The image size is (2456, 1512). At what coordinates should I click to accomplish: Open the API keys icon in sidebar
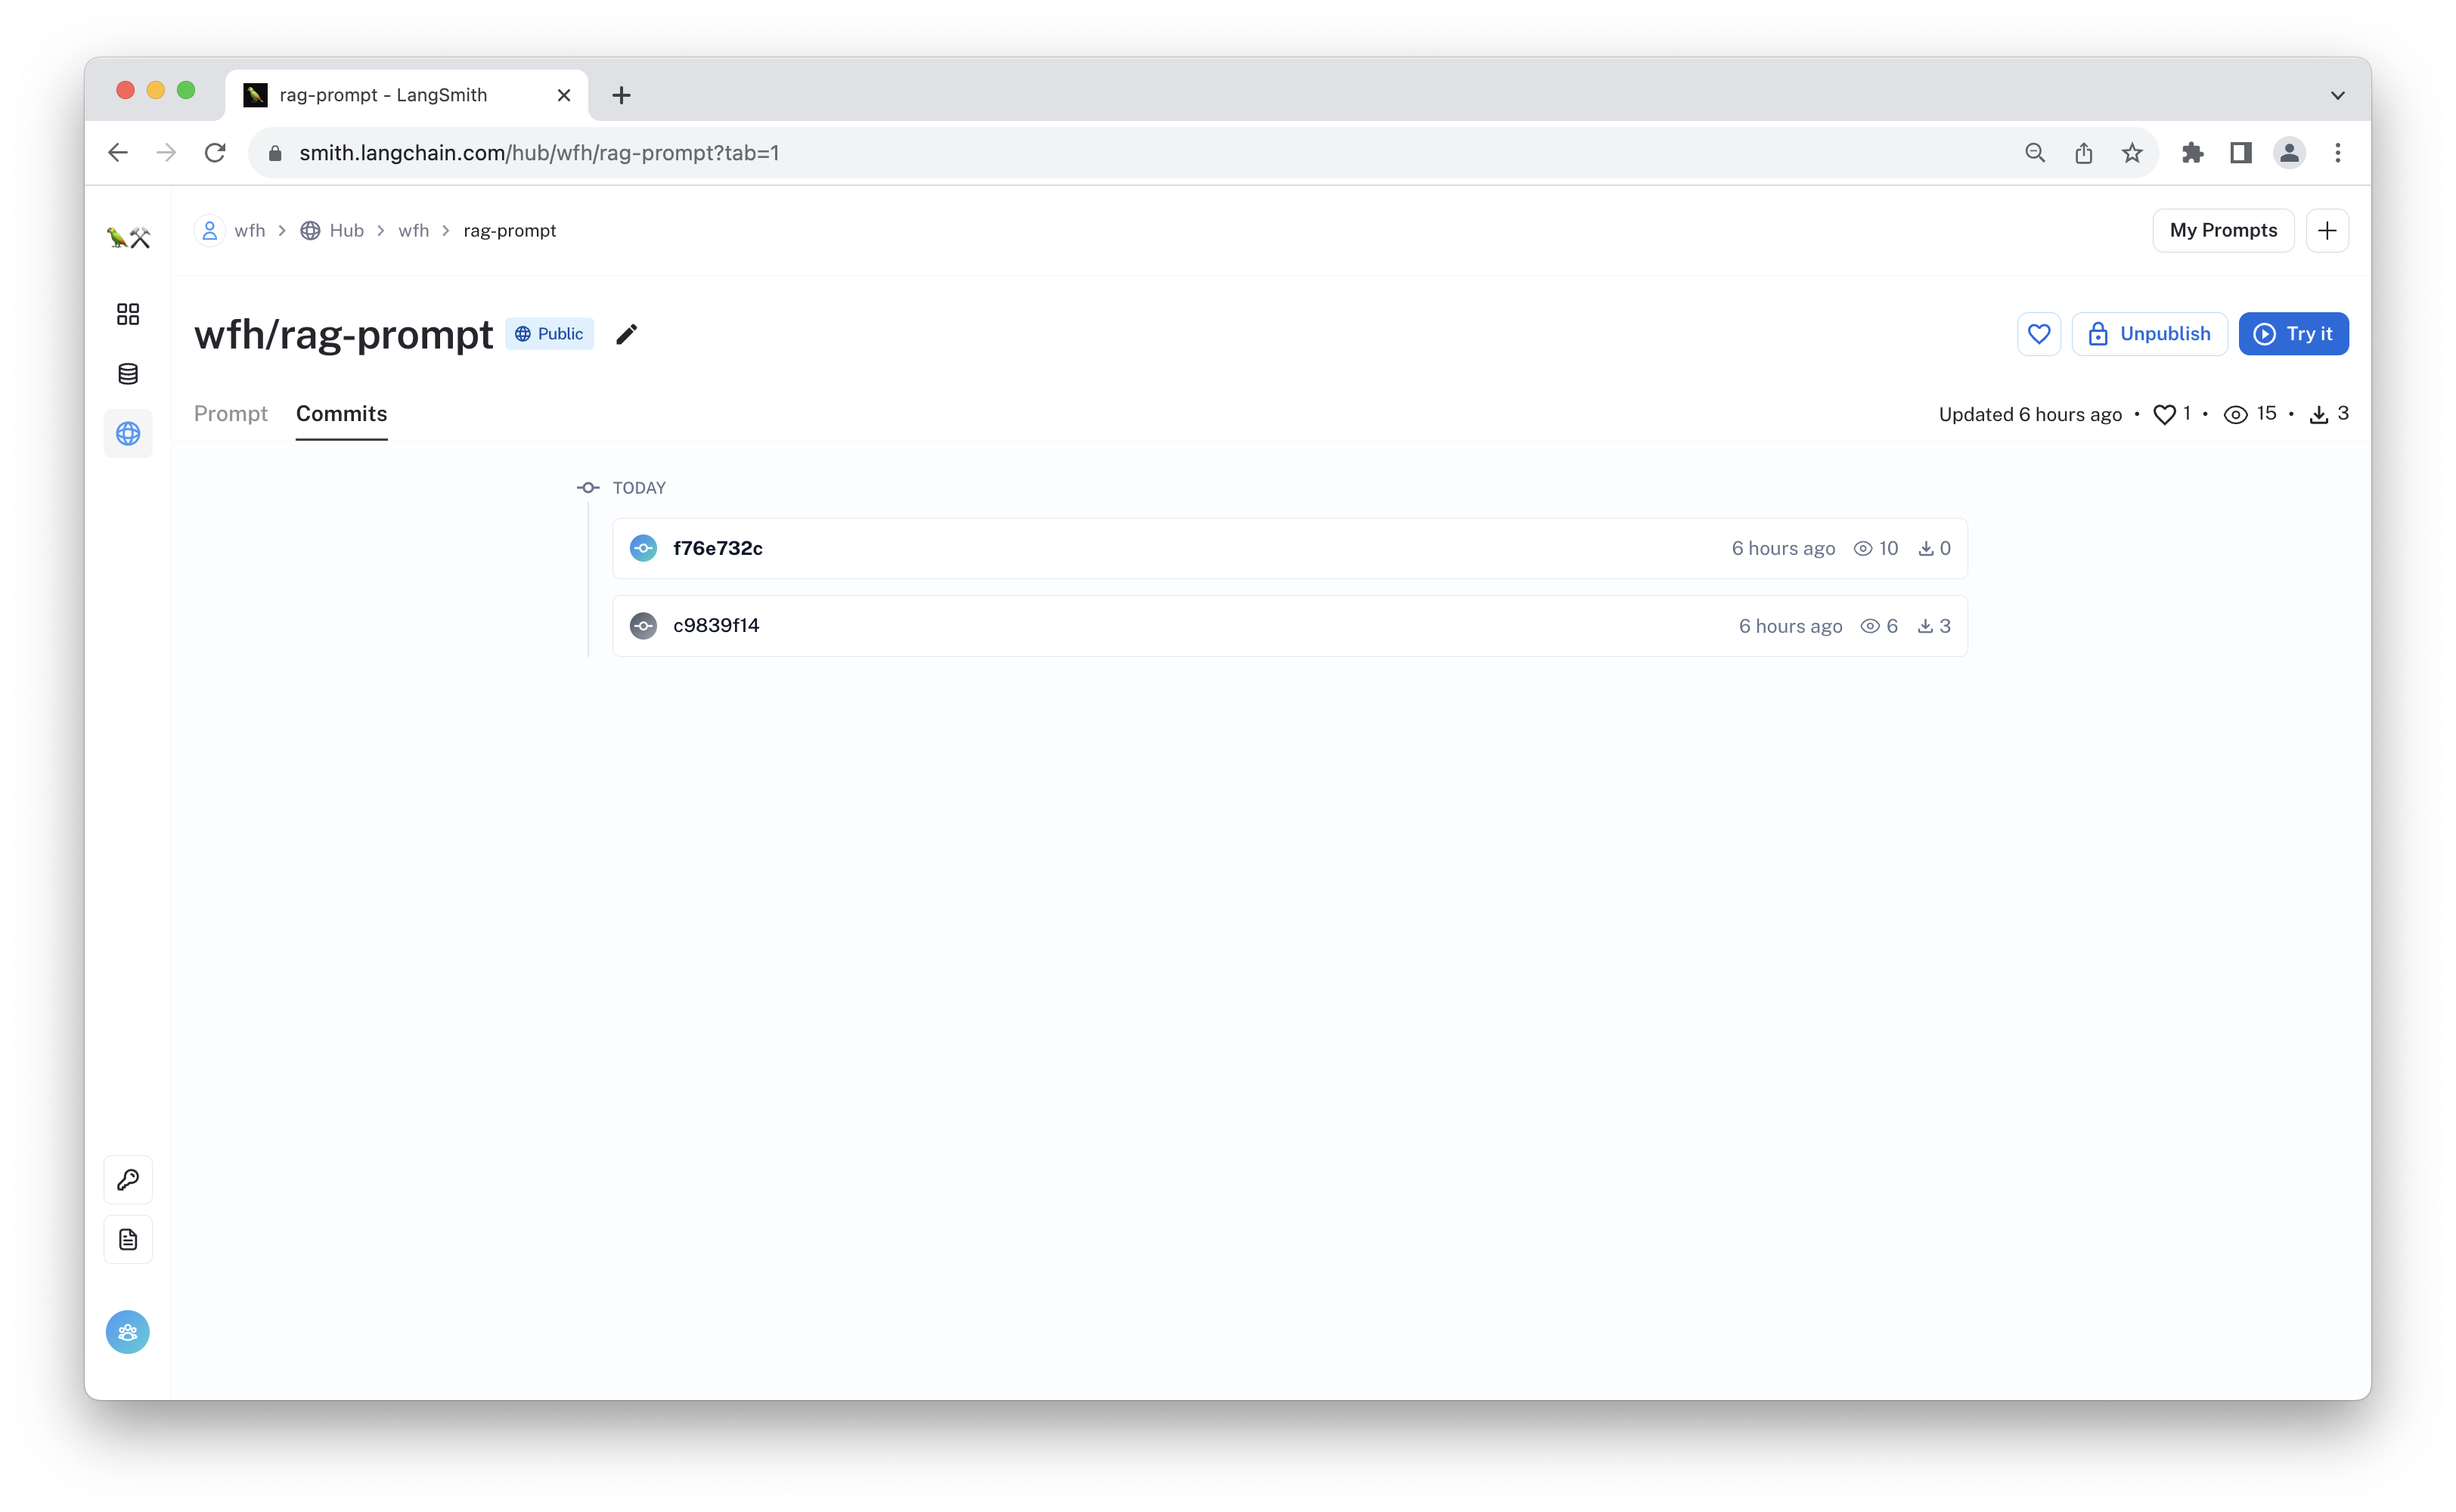point(128,1180)
